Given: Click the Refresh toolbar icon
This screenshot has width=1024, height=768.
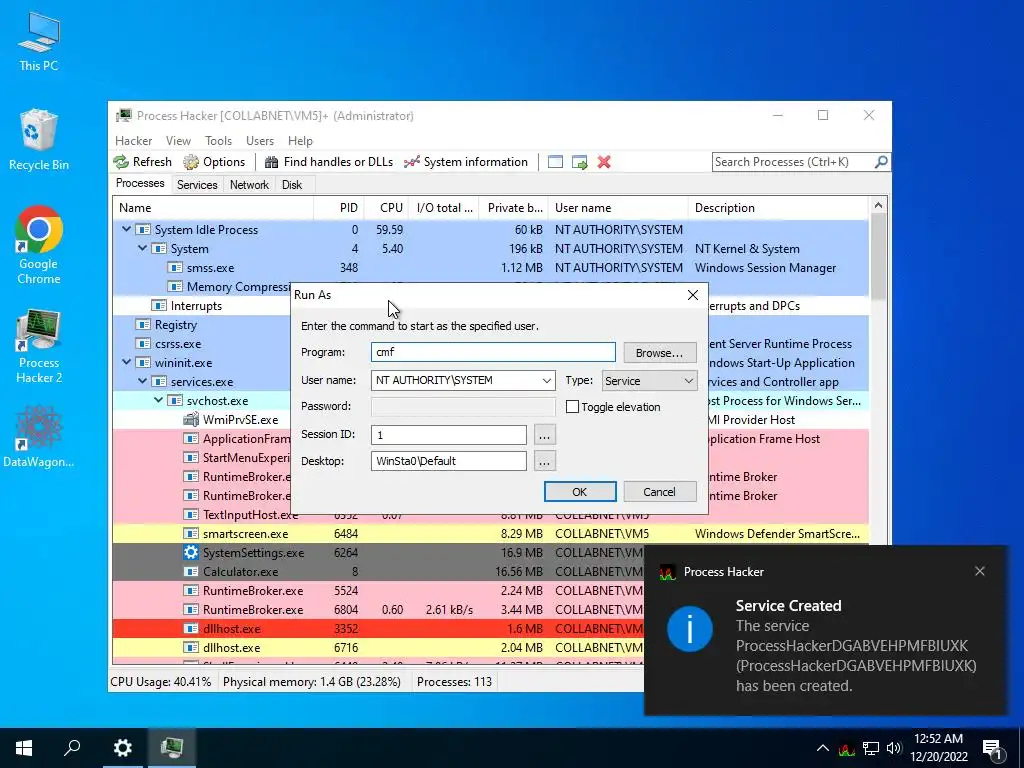Looking at the screenshot, I should tap(121, 162).
